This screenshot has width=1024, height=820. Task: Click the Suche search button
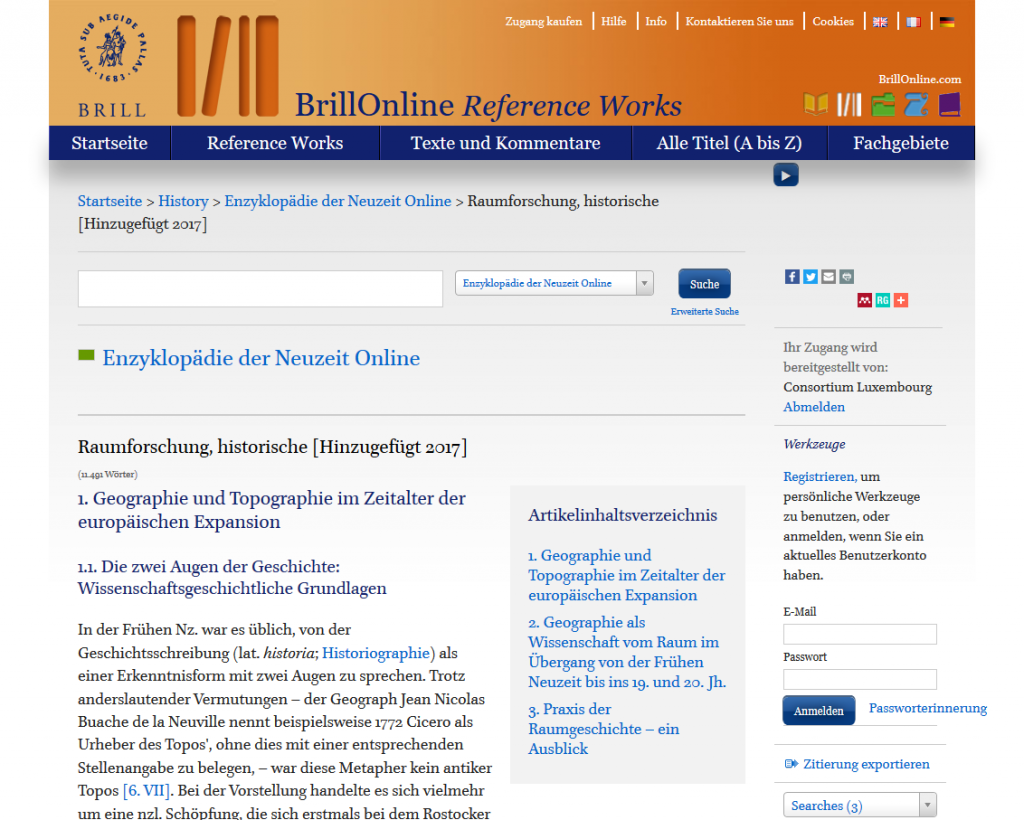704,284
